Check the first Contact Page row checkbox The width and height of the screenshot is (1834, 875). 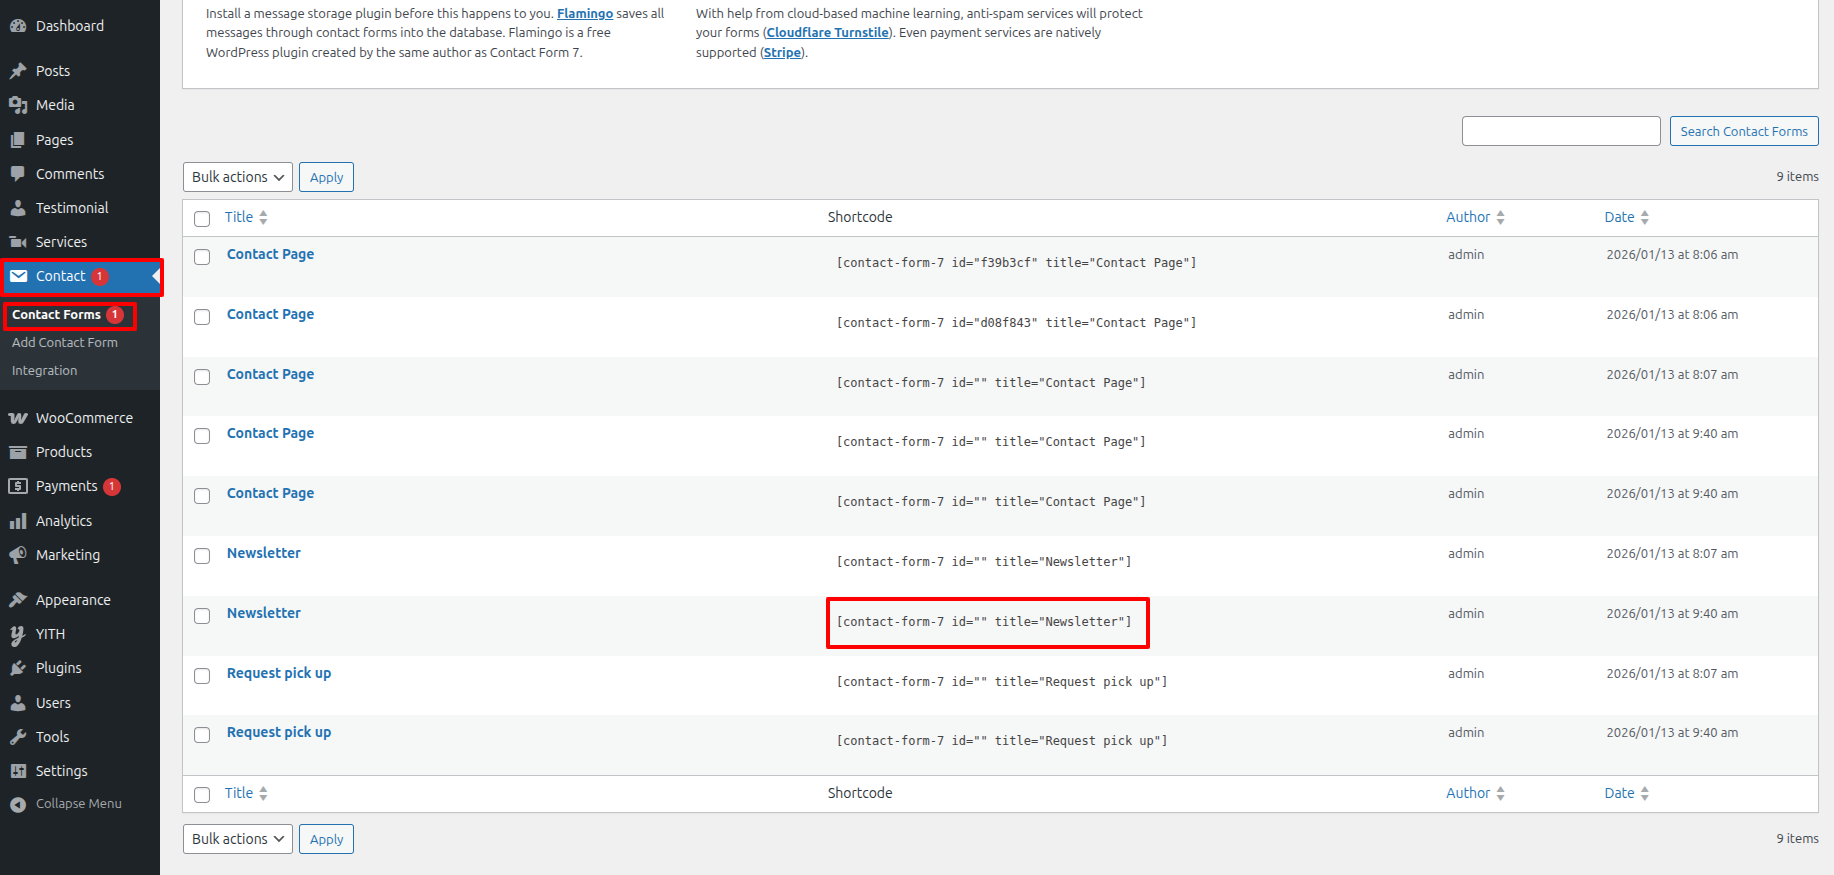pos(202,257)
